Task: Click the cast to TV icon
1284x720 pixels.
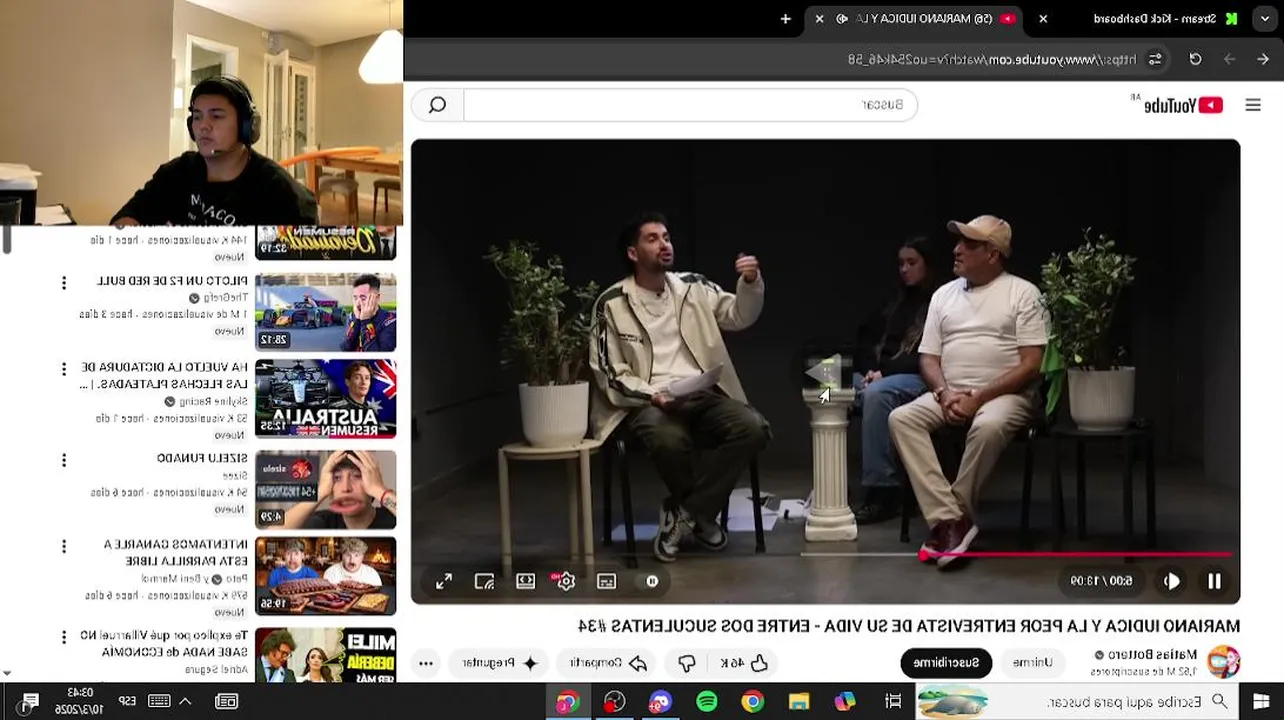Action: [x=484, y=581]
